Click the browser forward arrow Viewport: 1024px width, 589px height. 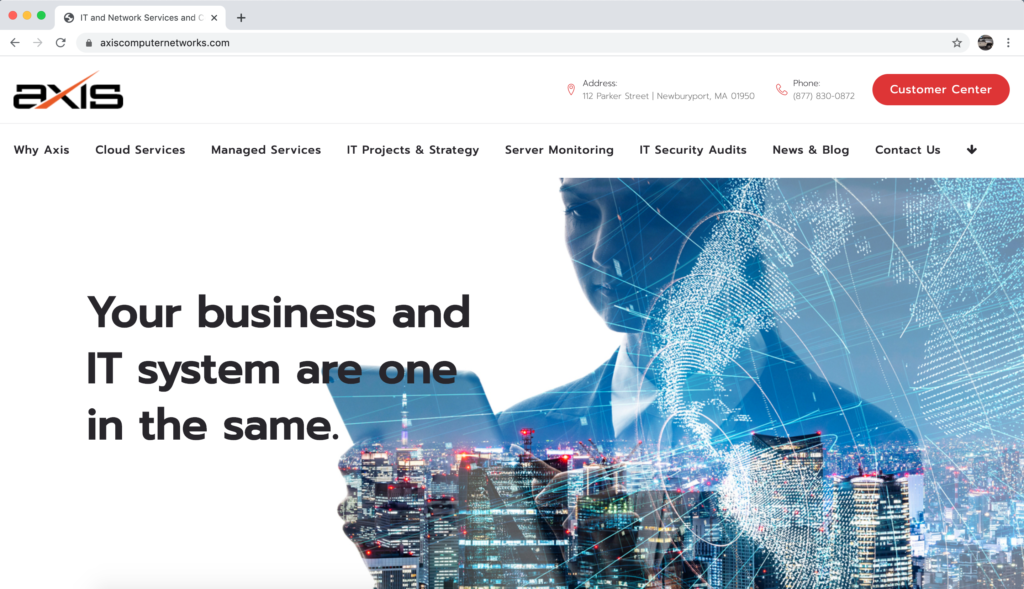coord(38,42)
